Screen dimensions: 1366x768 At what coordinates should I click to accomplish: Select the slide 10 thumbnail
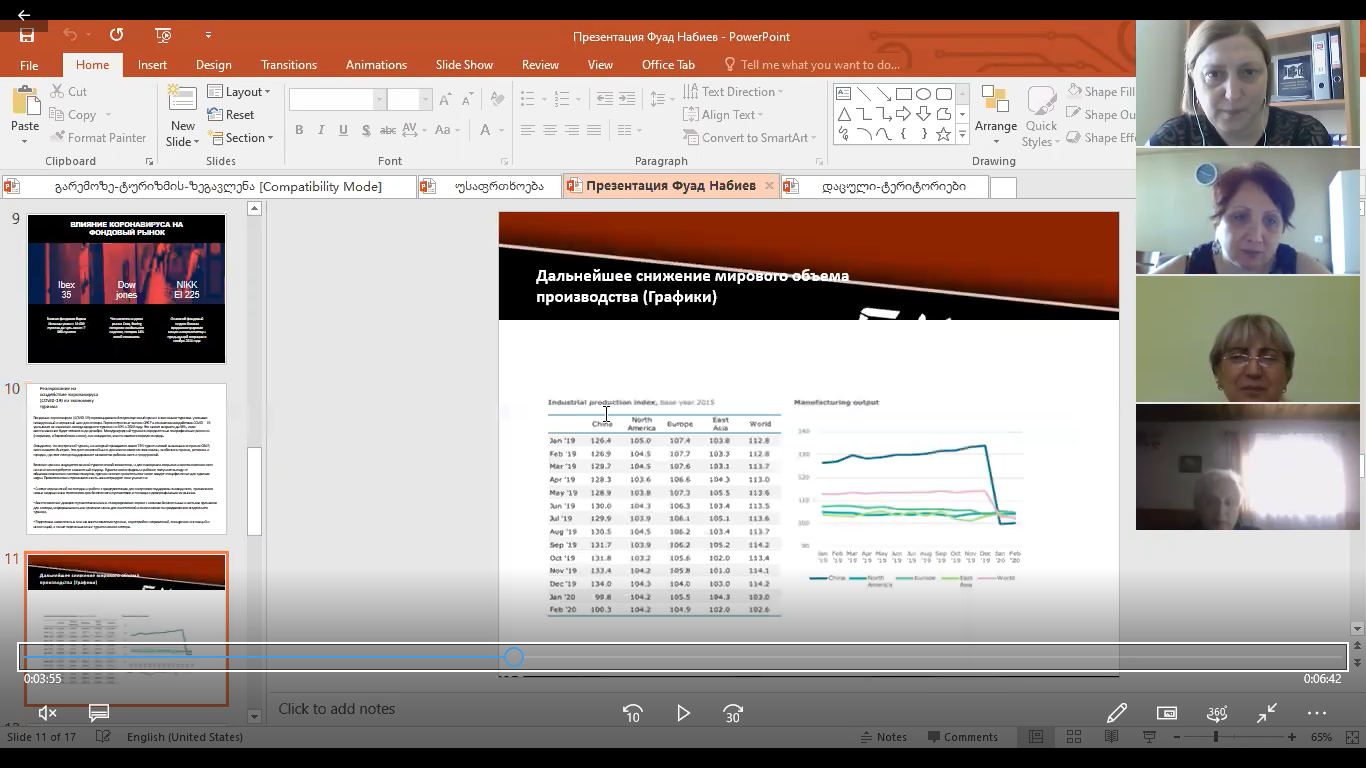pyautogui.click(x=126, y=459)
